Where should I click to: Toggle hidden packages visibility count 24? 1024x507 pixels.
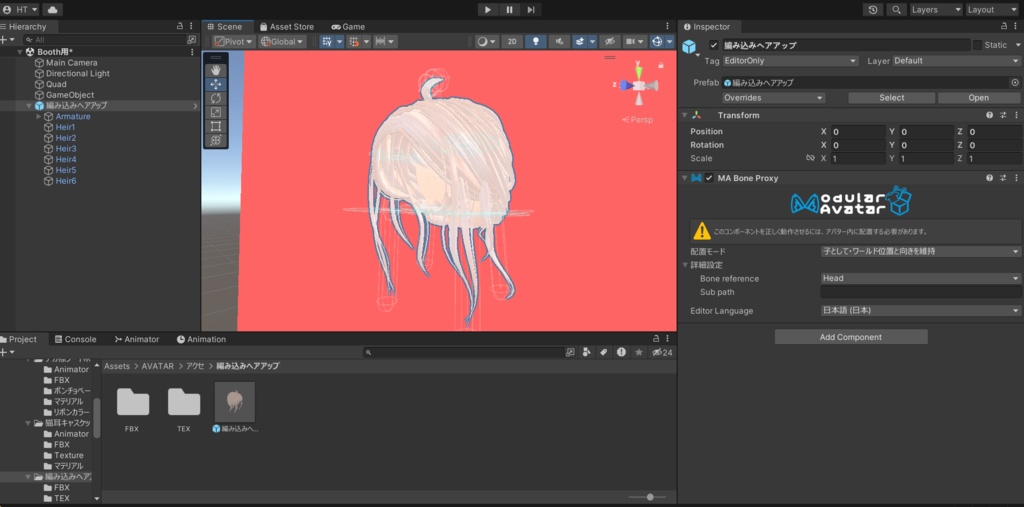(x=662, y=352)
